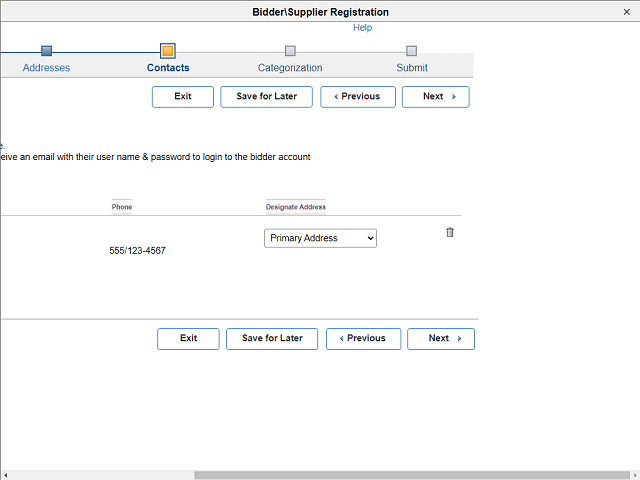Click the top Next button
The image size is (640, 480).
point(436,97)
